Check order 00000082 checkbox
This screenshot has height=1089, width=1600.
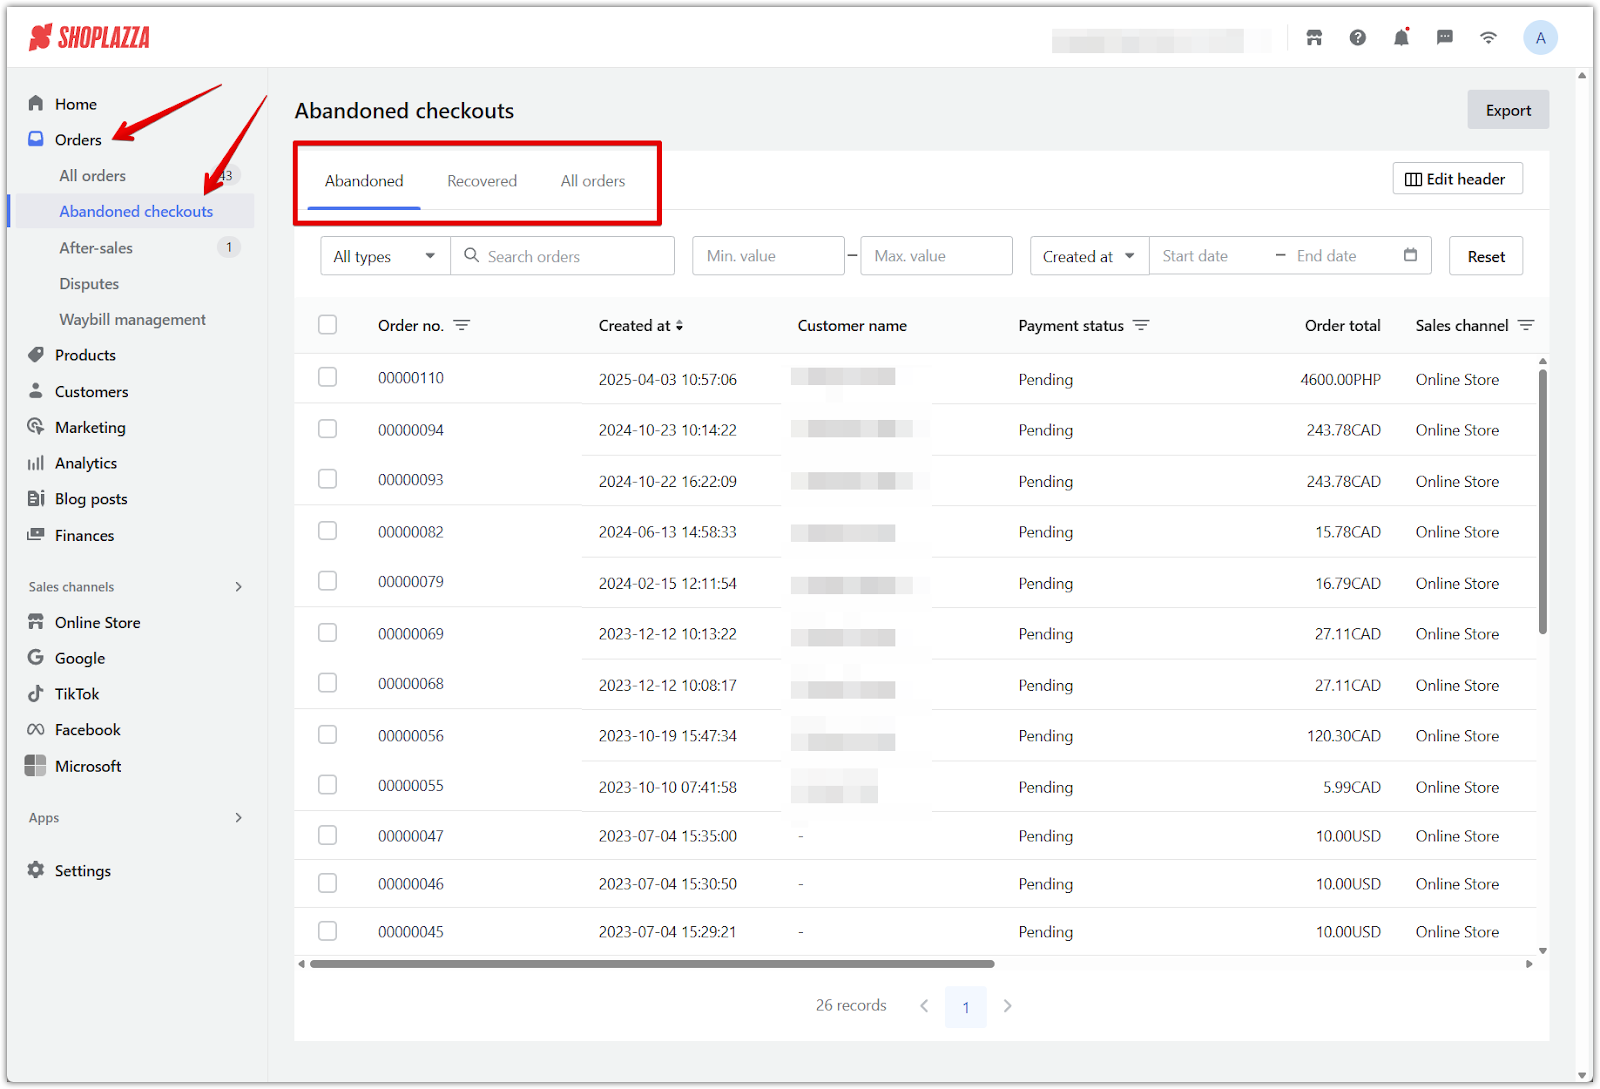coord(327,530)
